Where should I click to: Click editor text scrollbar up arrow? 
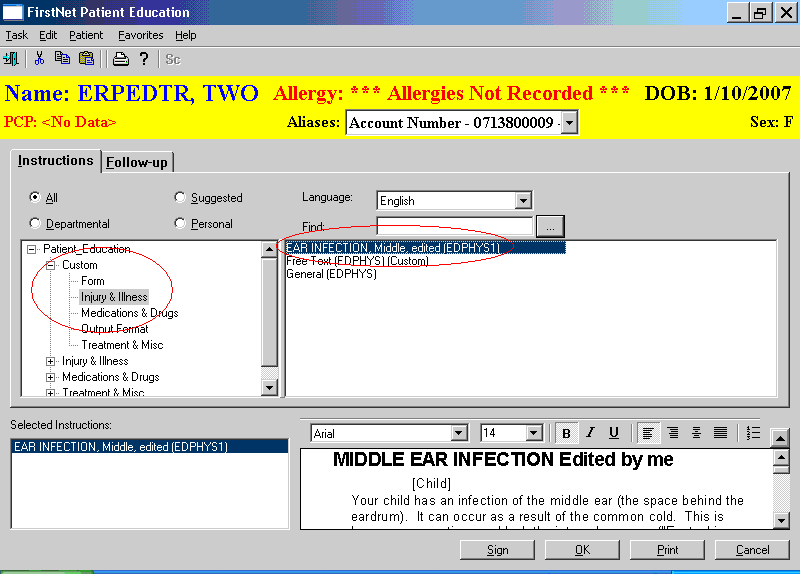coord(781,457)
